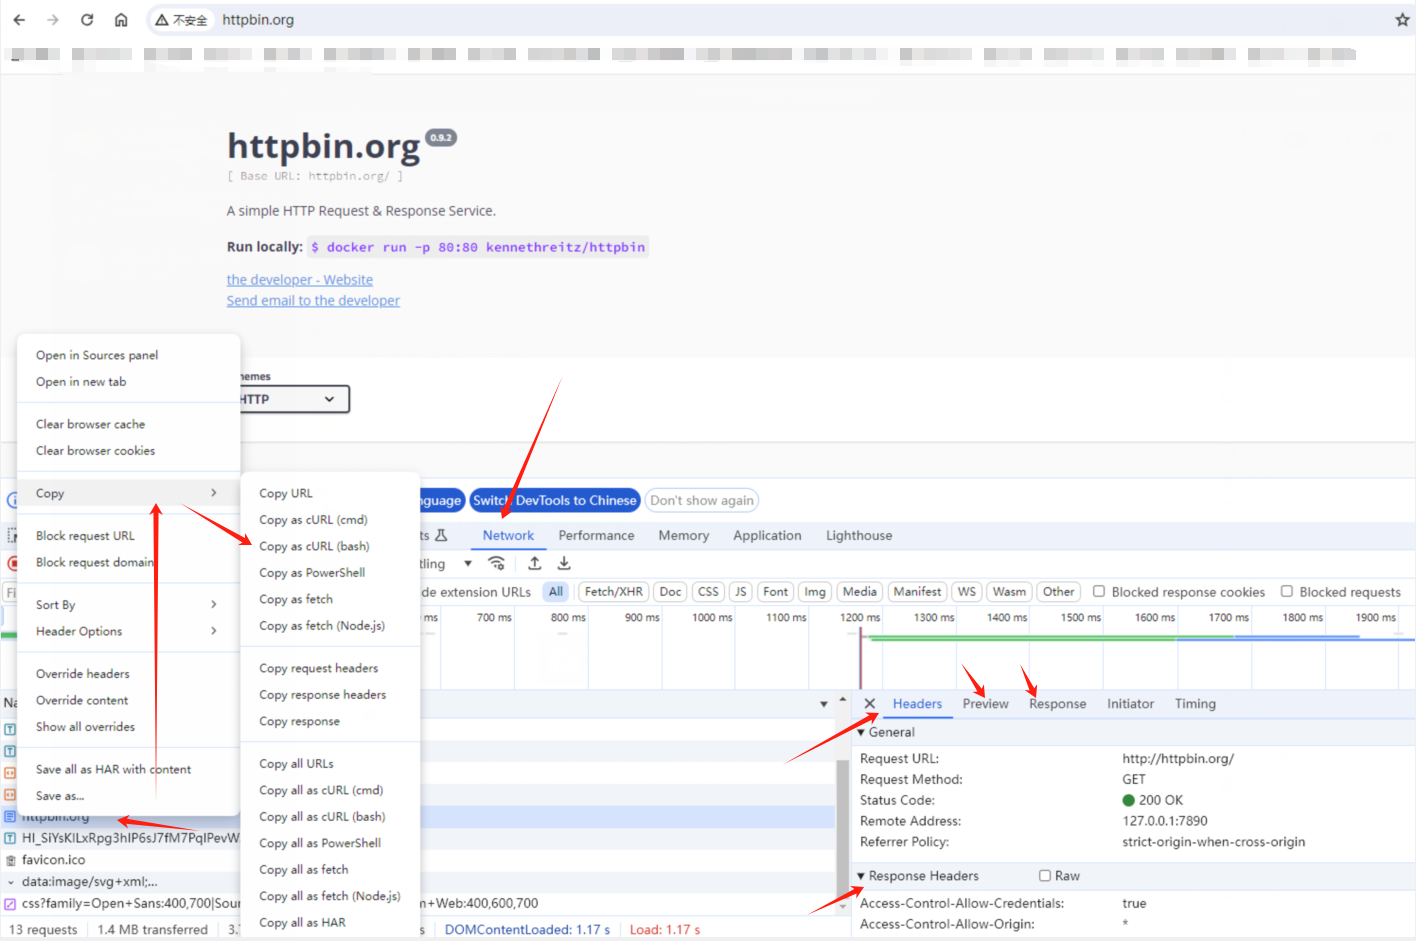Filter requests by Fetch/XHR
The height and width of the screenshot is (941, 1416).
click(613, 592)
